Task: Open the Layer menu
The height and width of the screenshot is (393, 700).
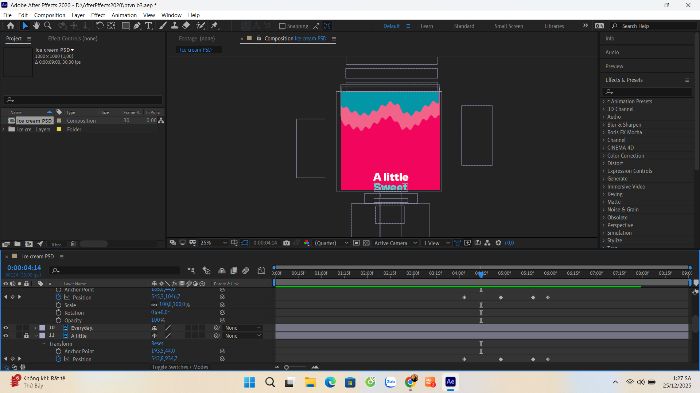Action: tap(78, 15)
